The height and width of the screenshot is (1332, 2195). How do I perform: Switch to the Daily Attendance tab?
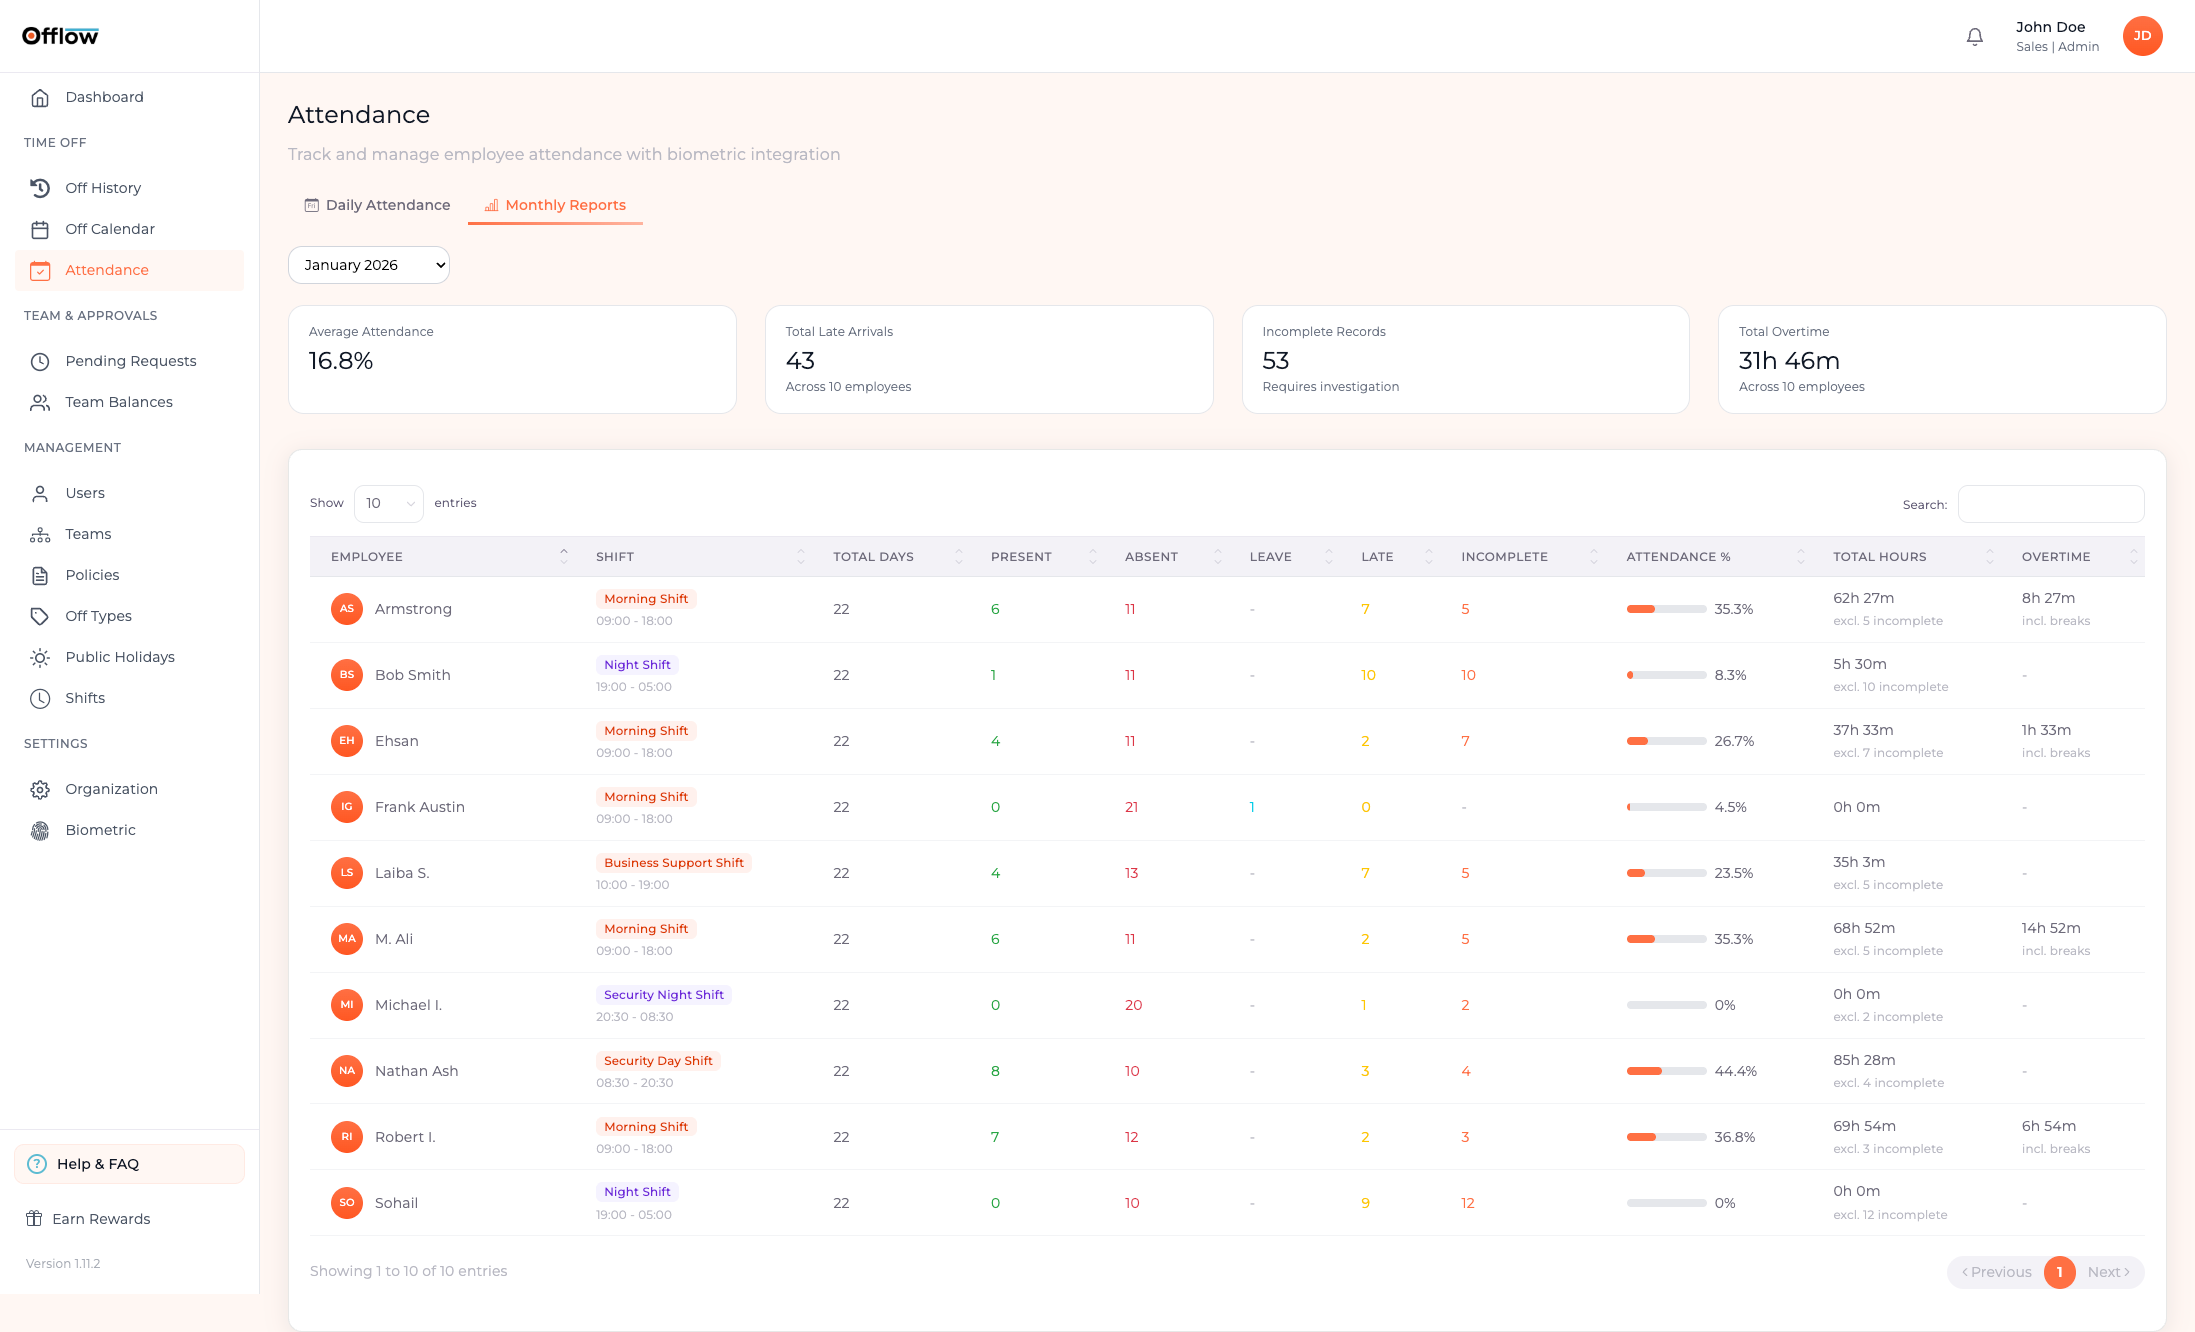point(377,205)
